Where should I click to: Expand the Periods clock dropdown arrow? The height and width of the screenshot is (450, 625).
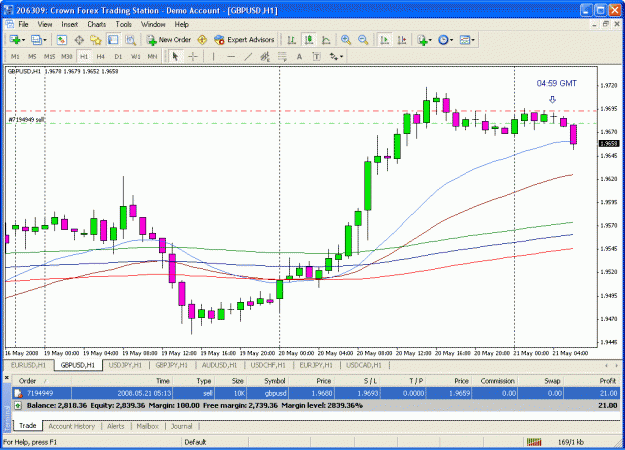tap(451, 40)
